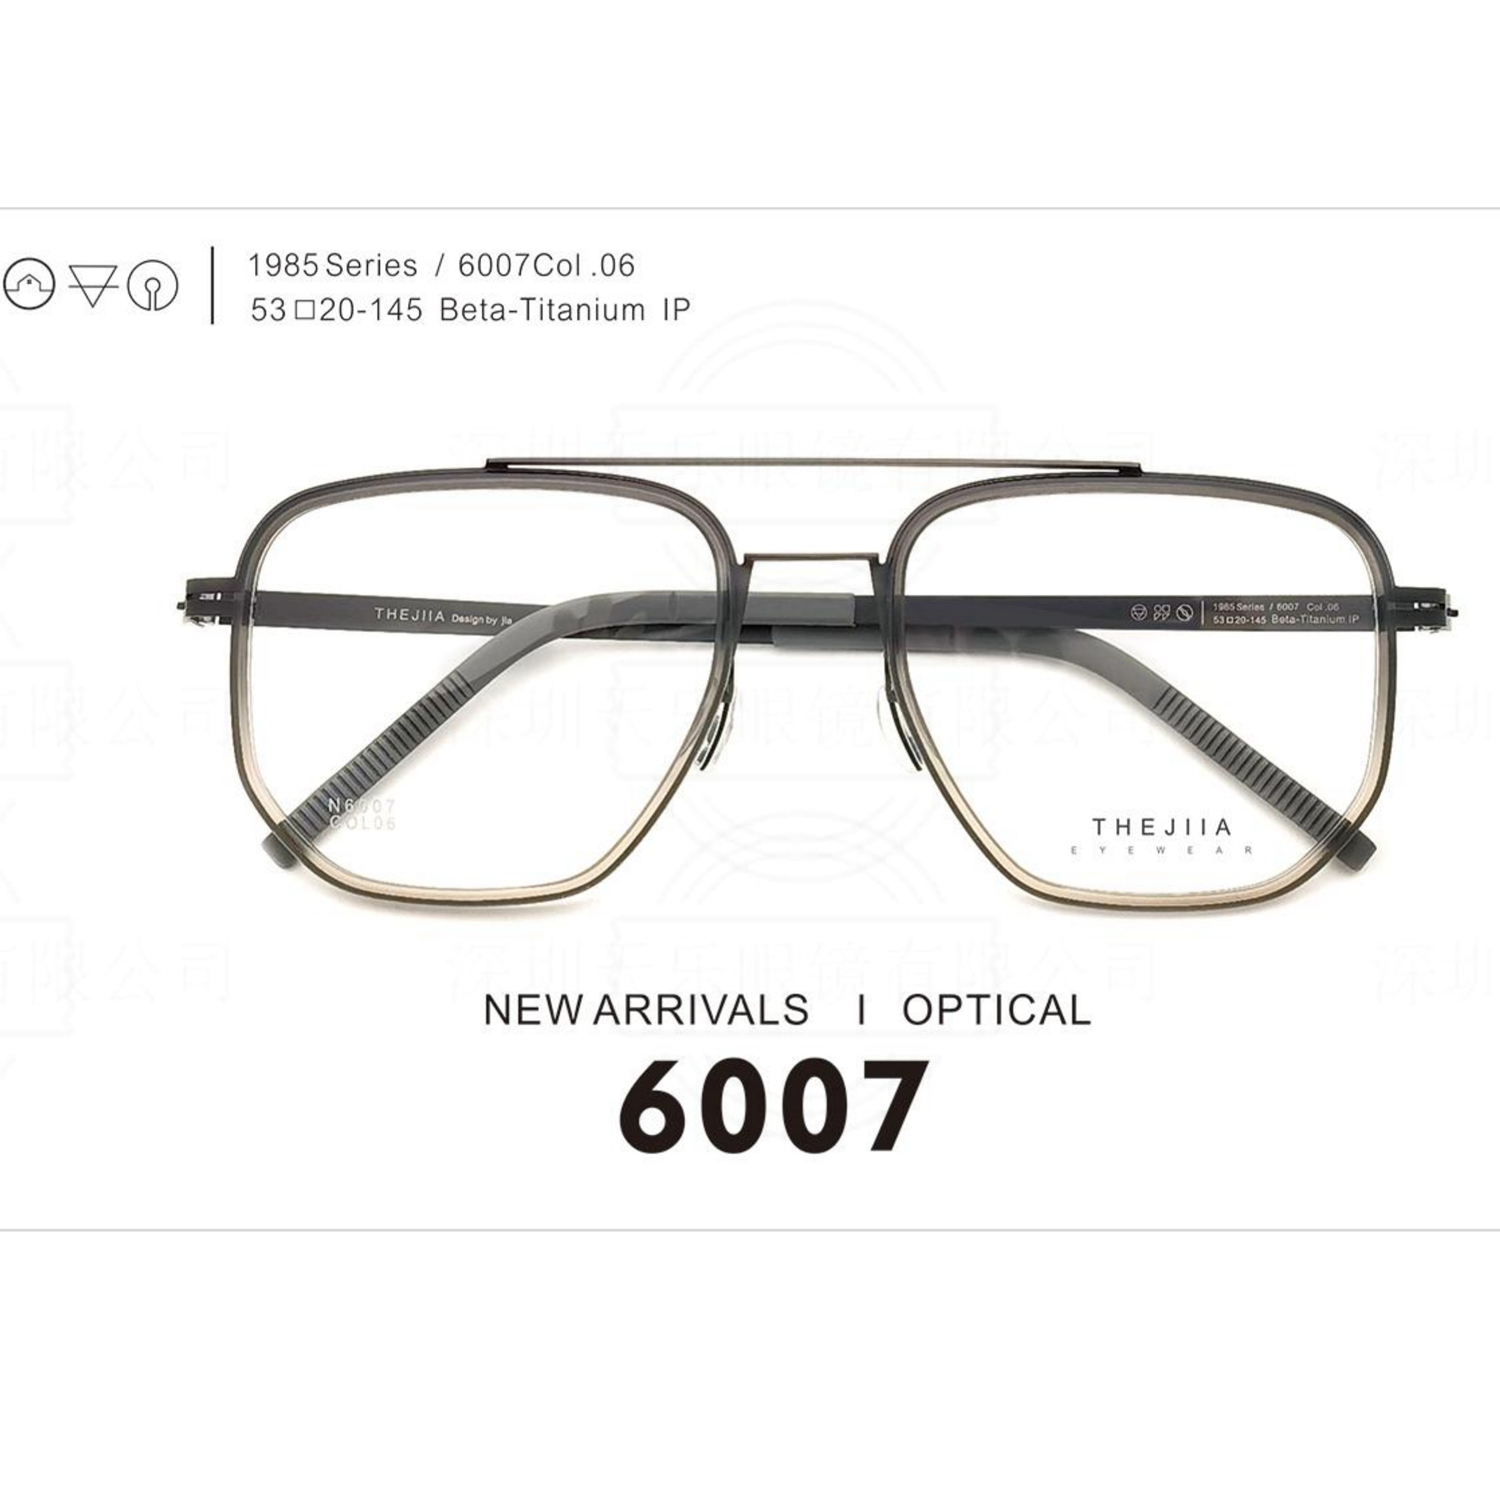Click the 'NEW ARRIVALS' heading
The width and height of the screenshot is (1500, 1500).
(x=646, y=1010)
